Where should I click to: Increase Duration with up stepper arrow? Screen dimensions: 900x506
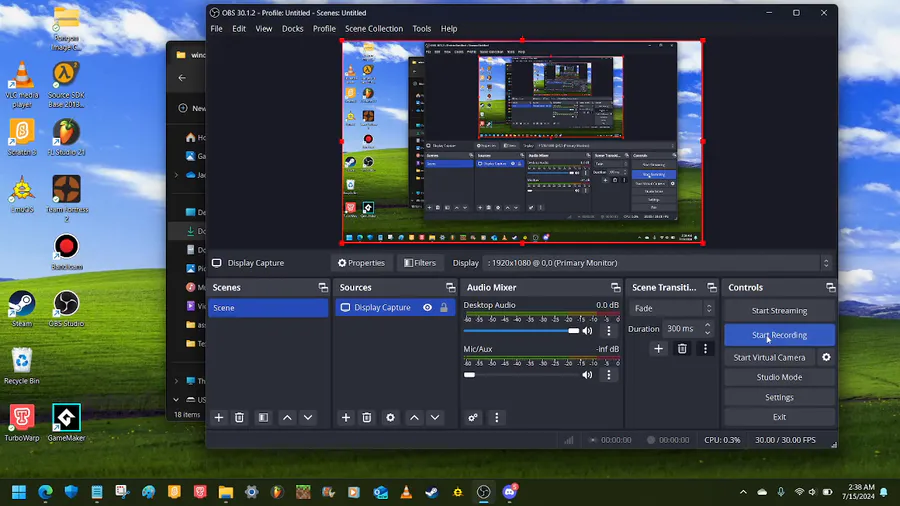pos(708,325)
